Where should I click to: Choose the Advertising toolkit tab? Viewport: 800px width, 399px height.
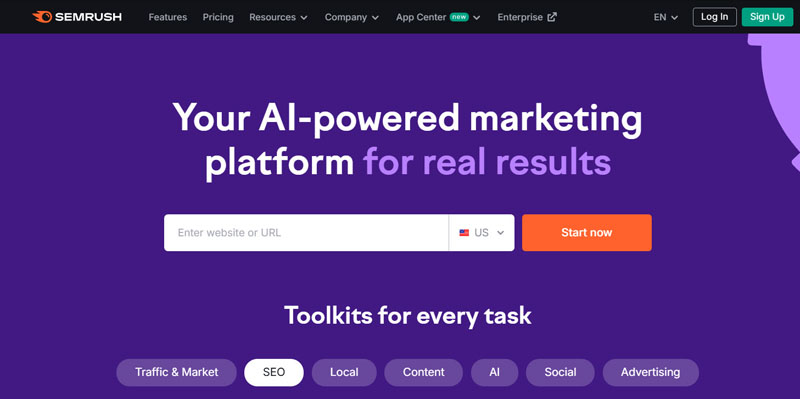pos(651,372)
